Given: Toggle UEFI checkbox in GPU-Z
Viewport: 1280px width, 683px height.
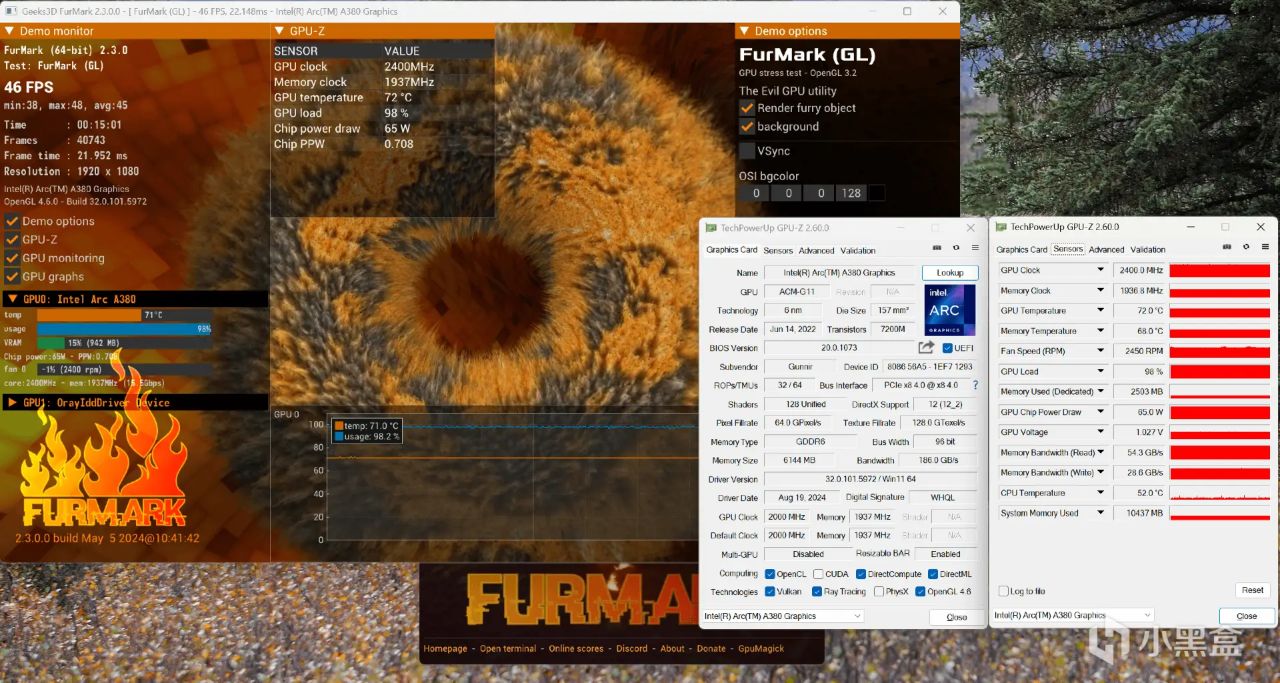Looking at the screenshot, I should tap(947, 348).
